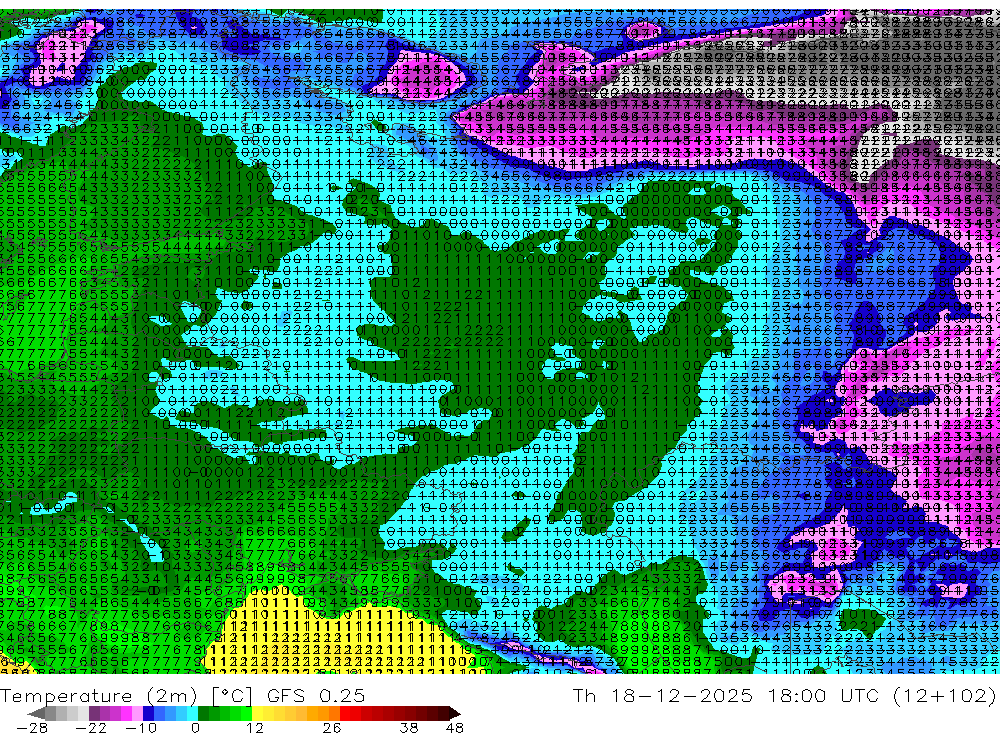Viewport: 1000px width, 733px height.
Task: Click the gray left-pointing arrow end of the color scale
Action: pos(37,713)
